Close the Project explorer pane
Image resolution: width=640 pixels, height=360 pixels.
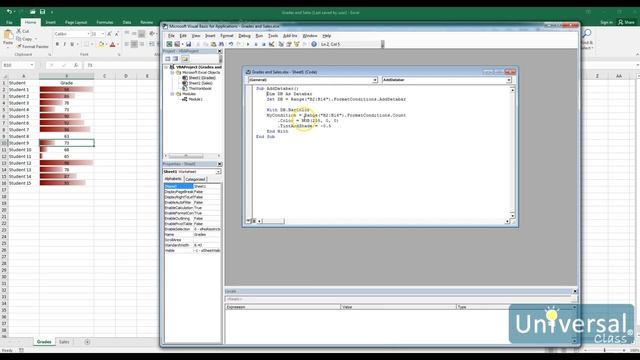[x=220, y=51]
